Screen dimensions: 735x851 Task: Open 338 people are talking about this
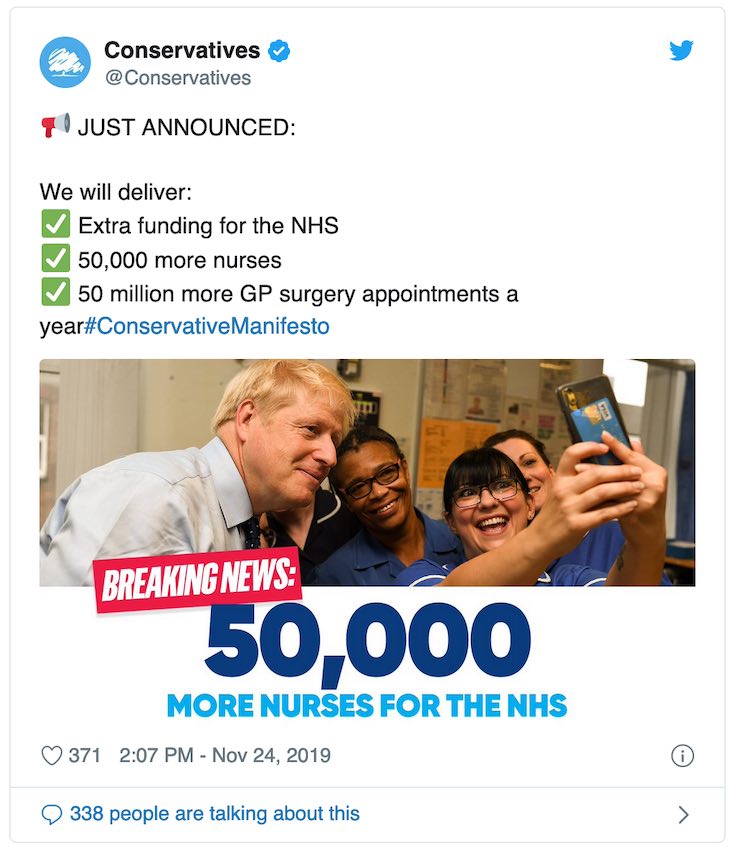point(214,814)
